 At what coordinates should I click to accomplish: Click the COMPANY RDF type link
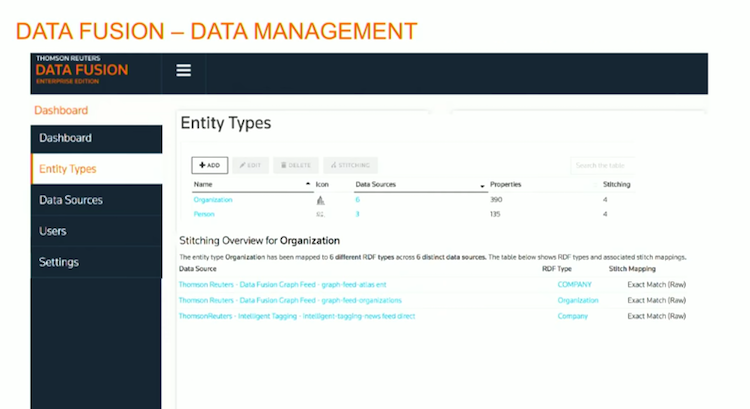click(x=574, y=285)
